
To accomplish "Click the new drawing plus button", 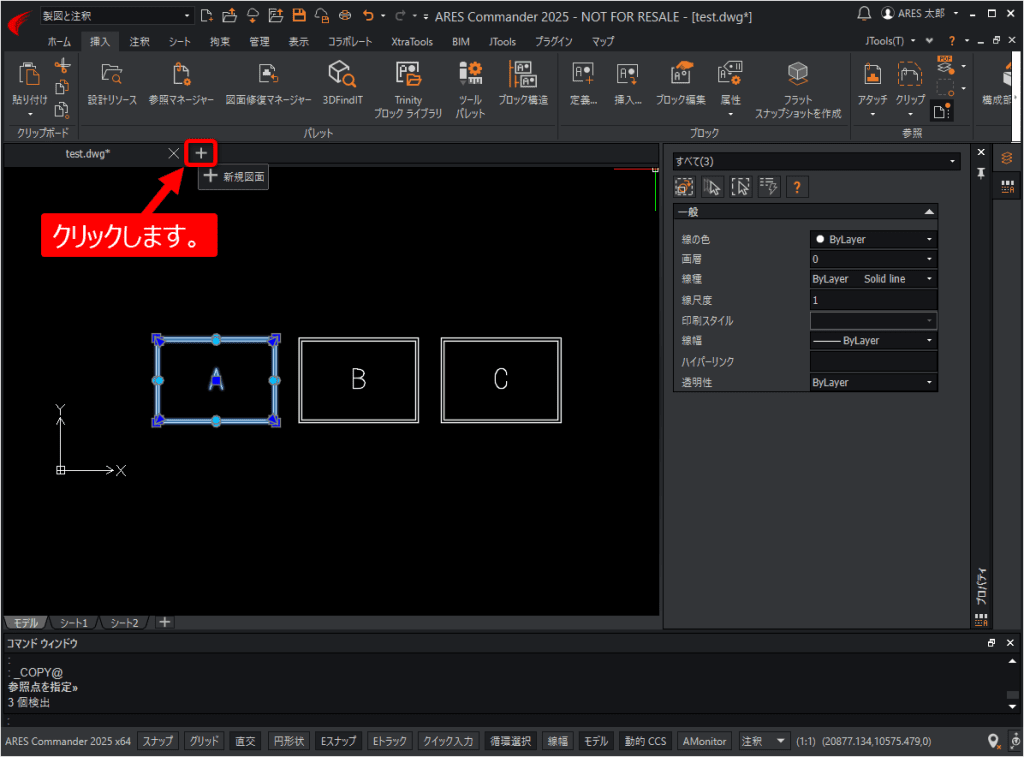I will (200, 153).
